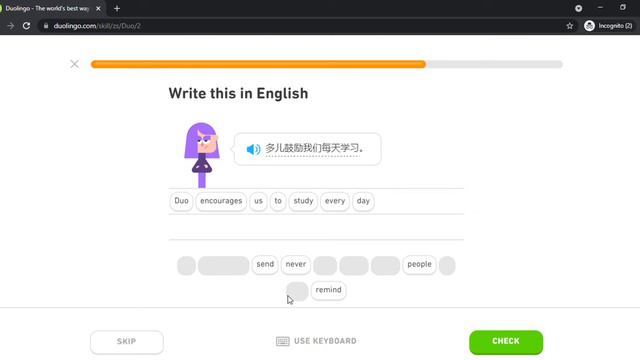Play the Chinese sentence audio

coord(253,149)
